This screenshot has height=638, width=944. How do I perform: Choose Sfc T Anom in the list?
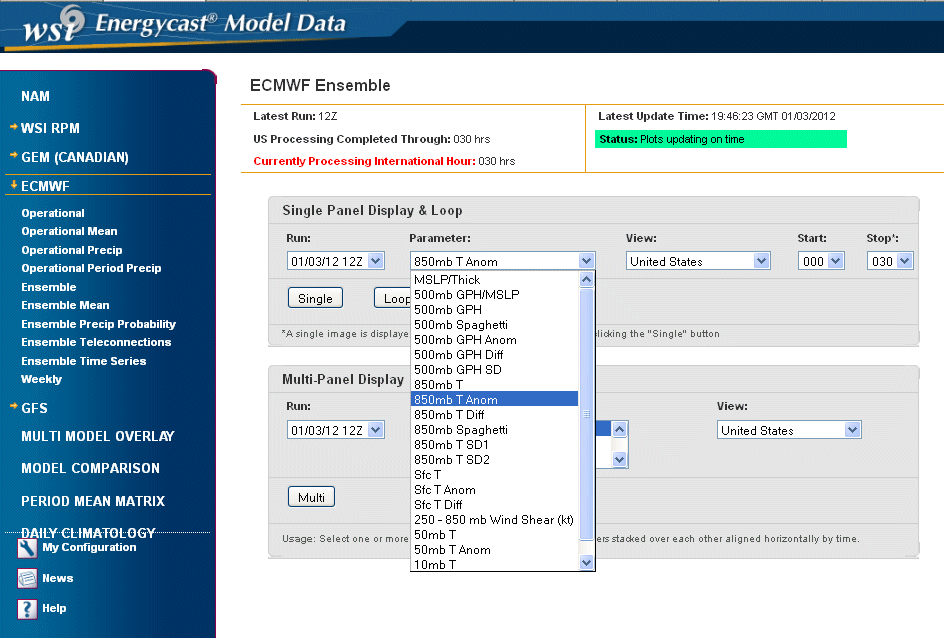tap(445, 490)
